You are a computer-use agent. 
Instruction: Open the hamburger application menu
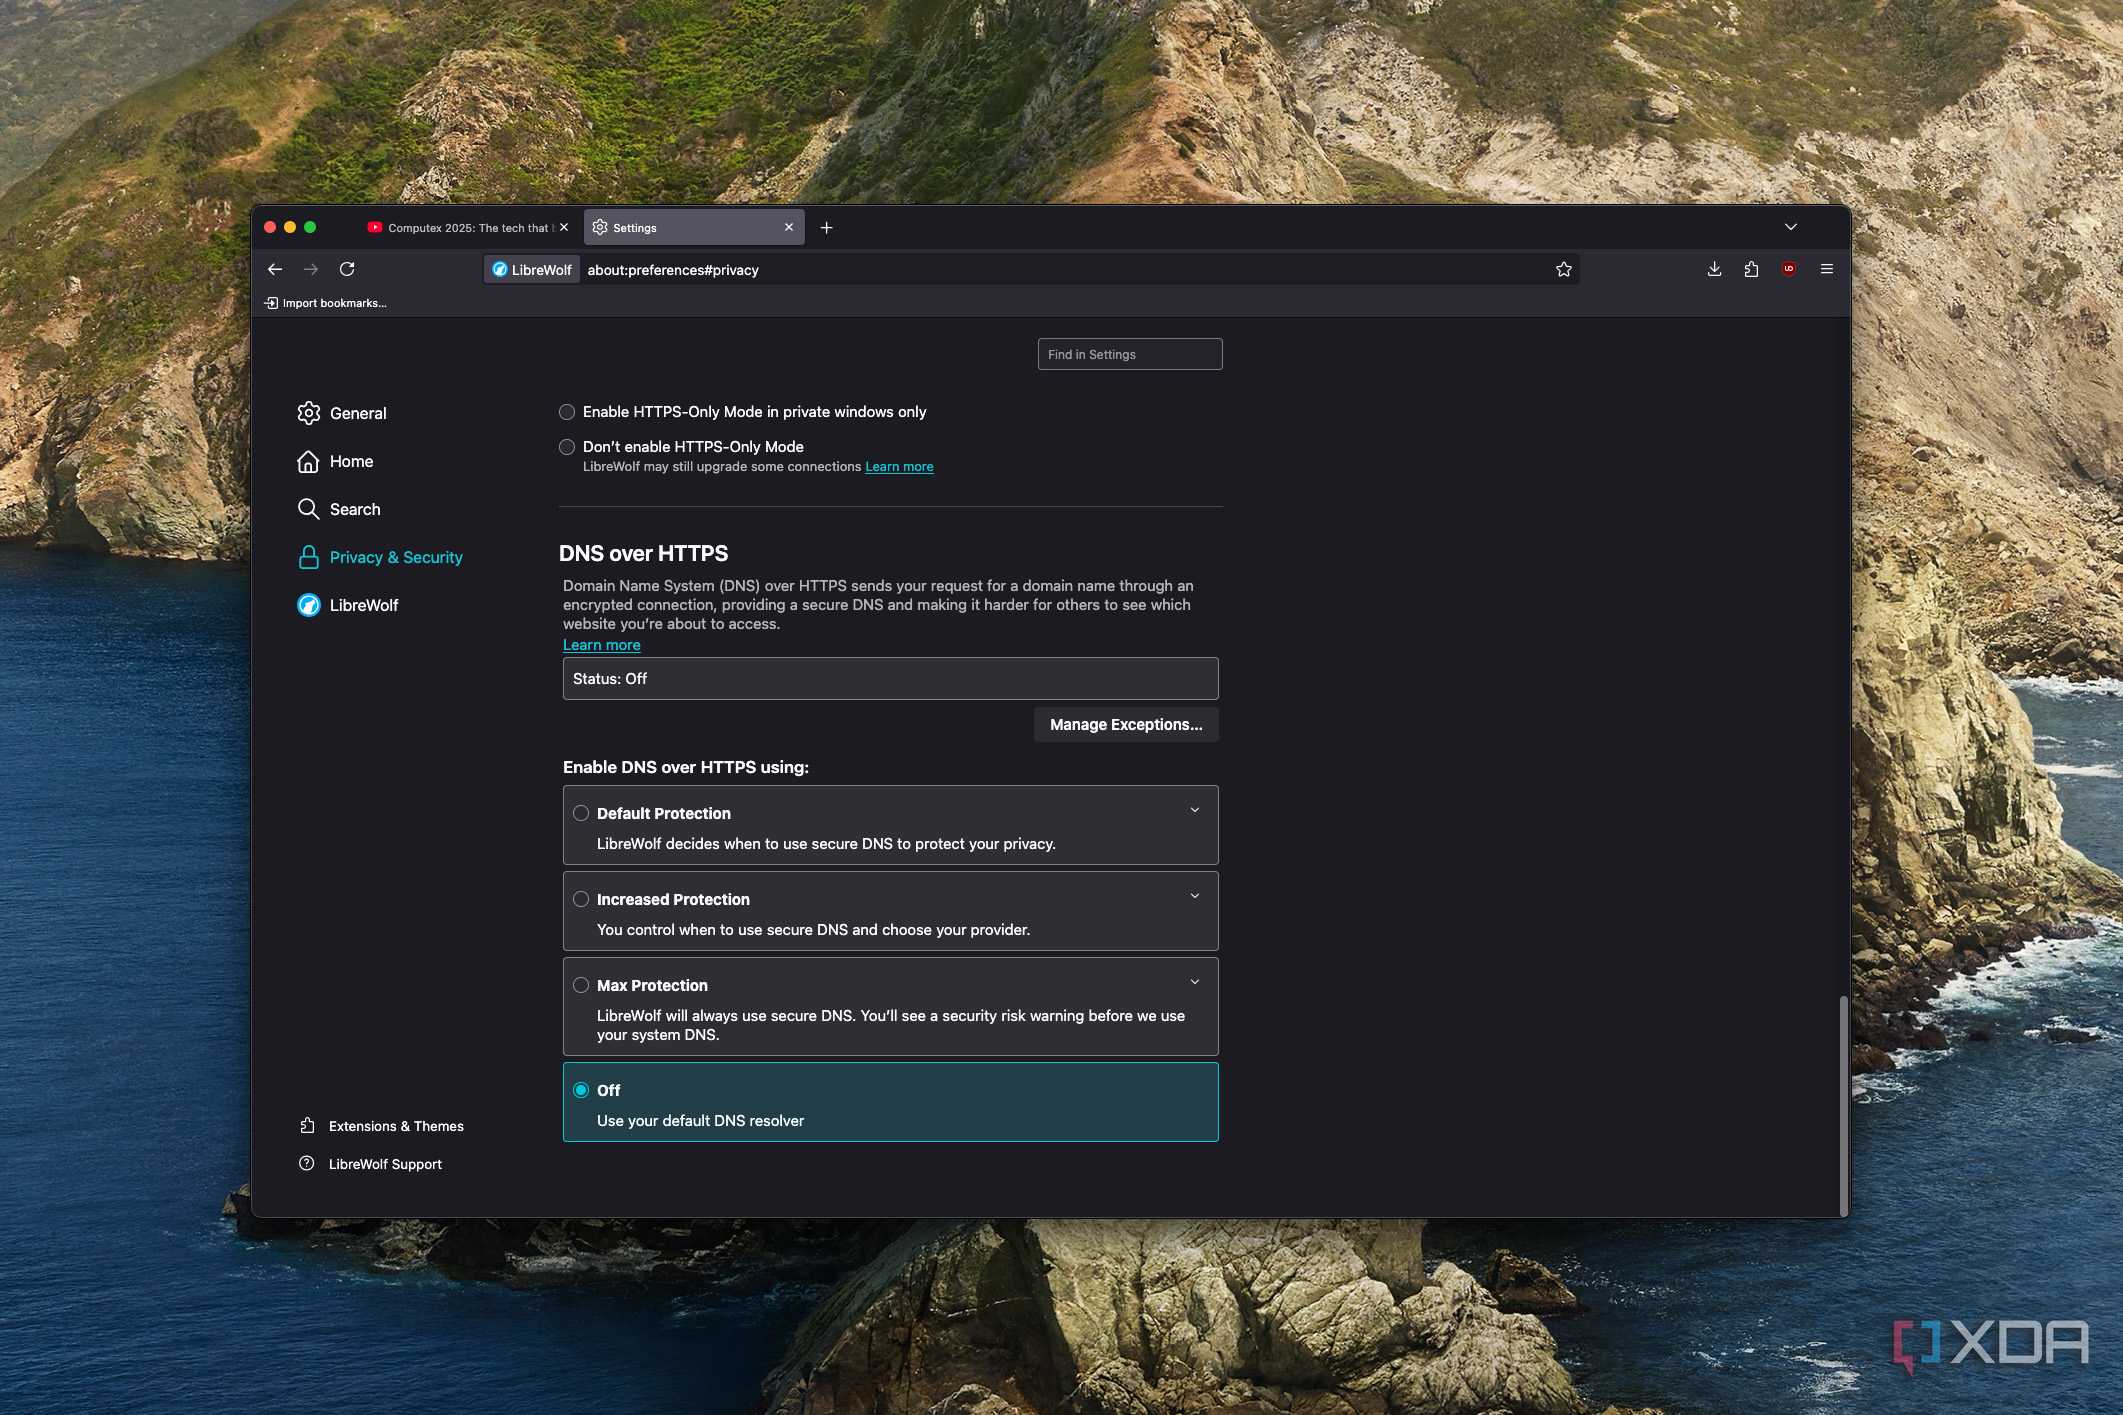click(1827, 269)
